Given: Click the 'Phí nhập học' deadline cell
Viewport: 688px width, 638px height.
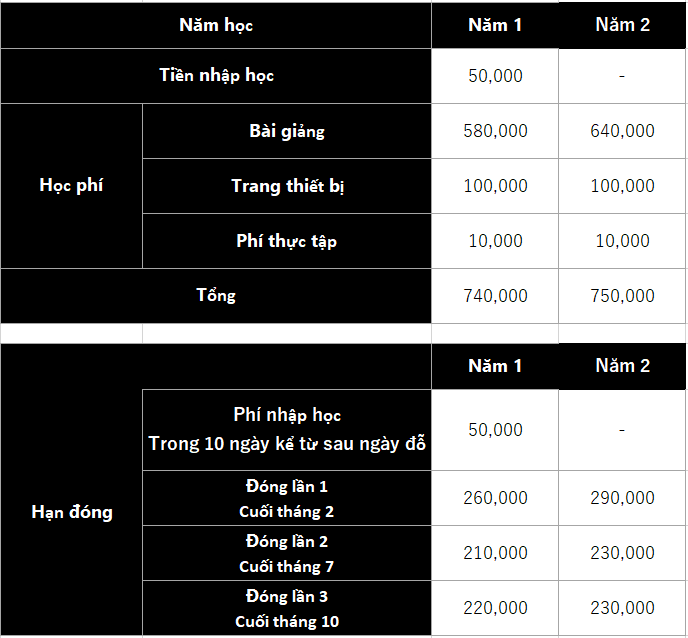Looking at the screenshot, I should tap(287, 430).
